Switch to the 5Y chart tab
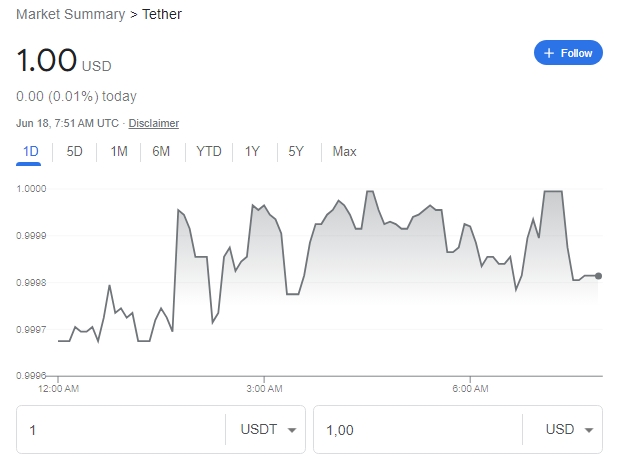This screenshot has width=634, height=459. coord(295,152)
